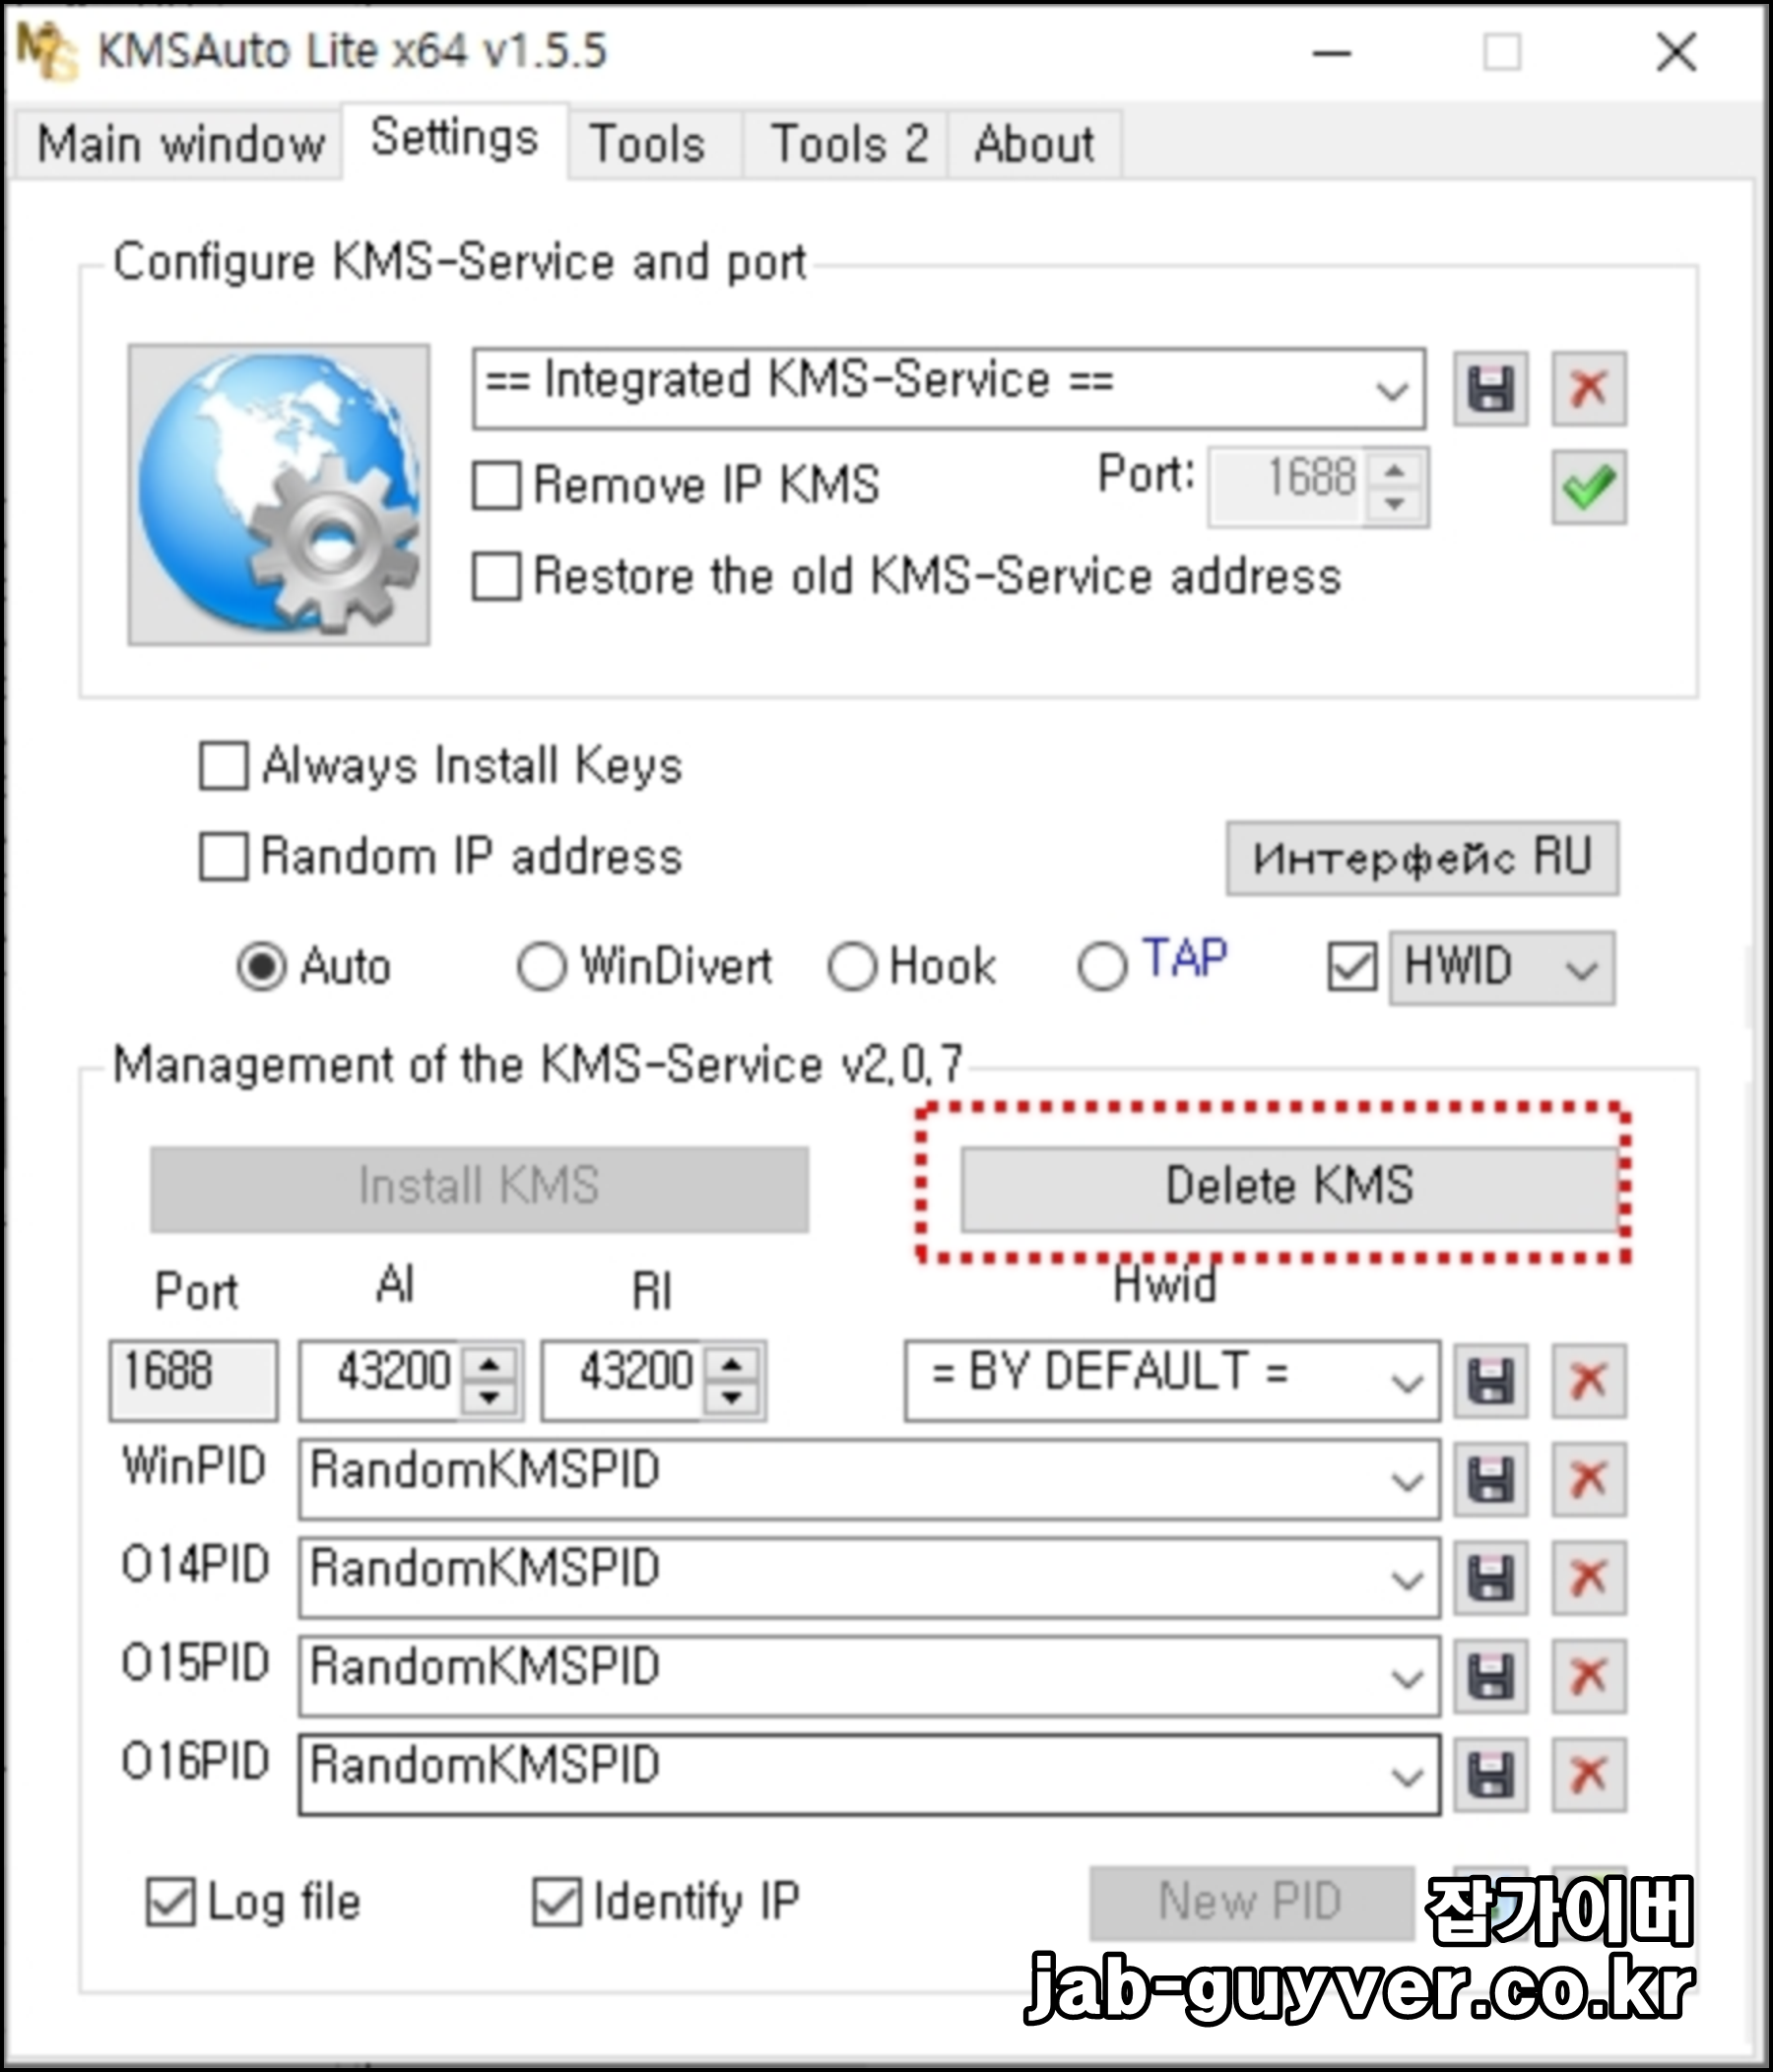Click the Install KMS button
Viewport: 1773px width, 2072px height.
coord(479,1187)
